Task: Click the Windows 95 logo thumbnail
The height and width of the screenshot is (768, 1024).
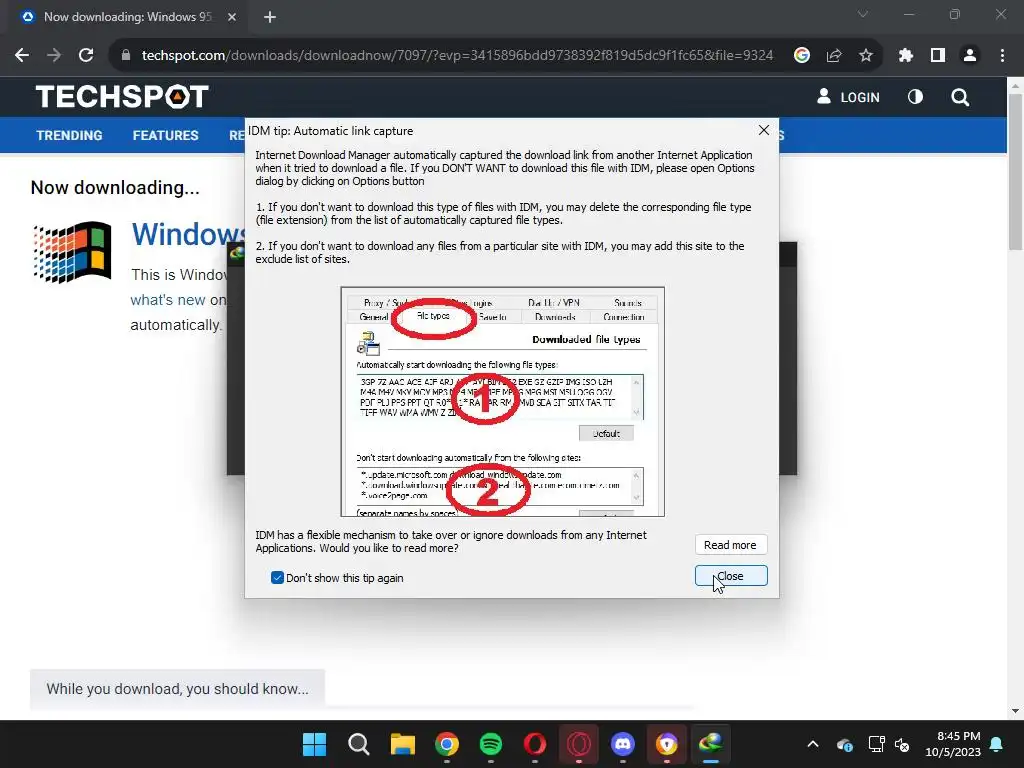Action: pyautogui.click(x=72, y=252)
